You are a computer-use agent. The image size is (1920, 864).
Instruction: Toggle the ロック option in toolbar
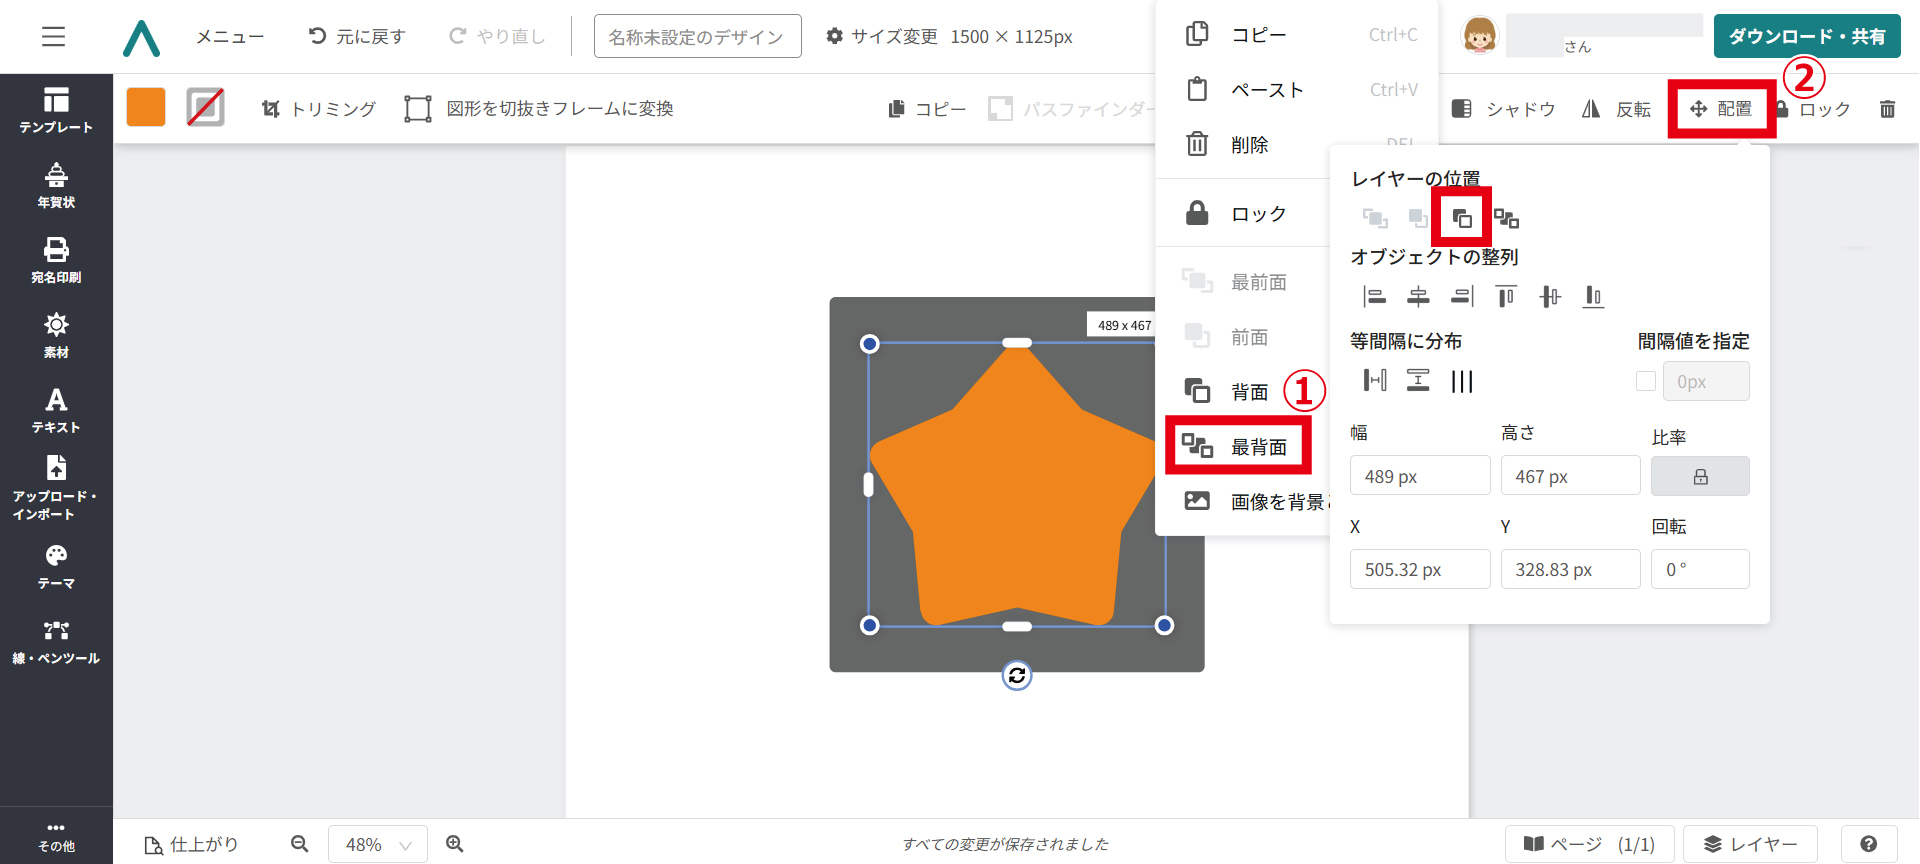point(1813,109)
